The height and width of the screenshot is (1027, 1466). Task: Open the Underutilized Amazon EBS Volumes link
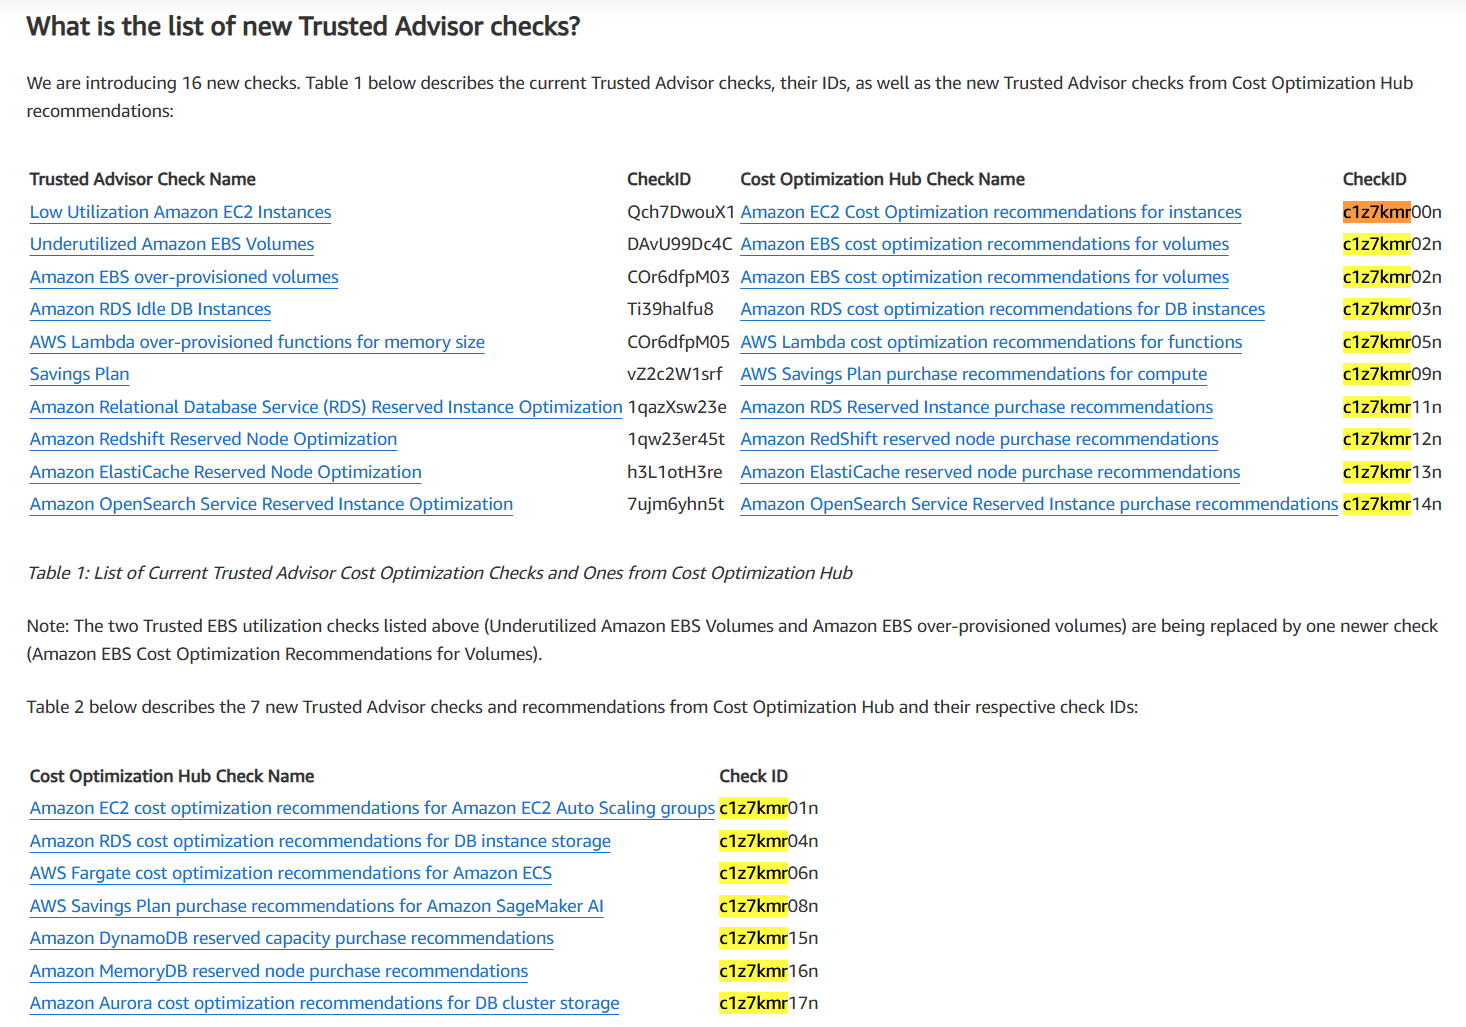(172, 244)
